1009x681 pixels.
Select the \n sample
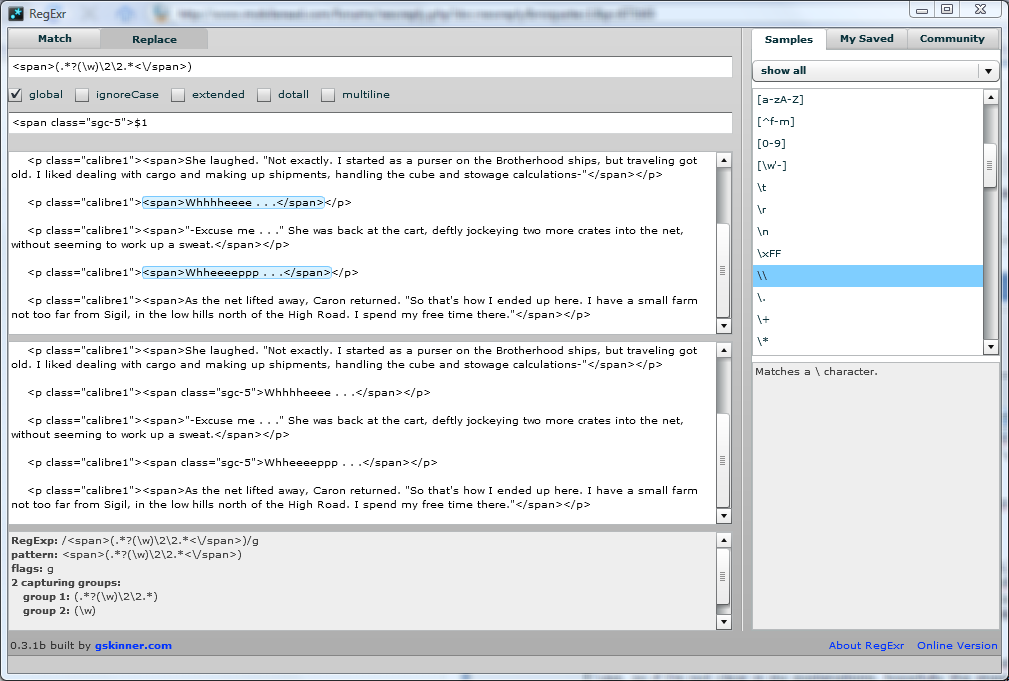point(867,231)
